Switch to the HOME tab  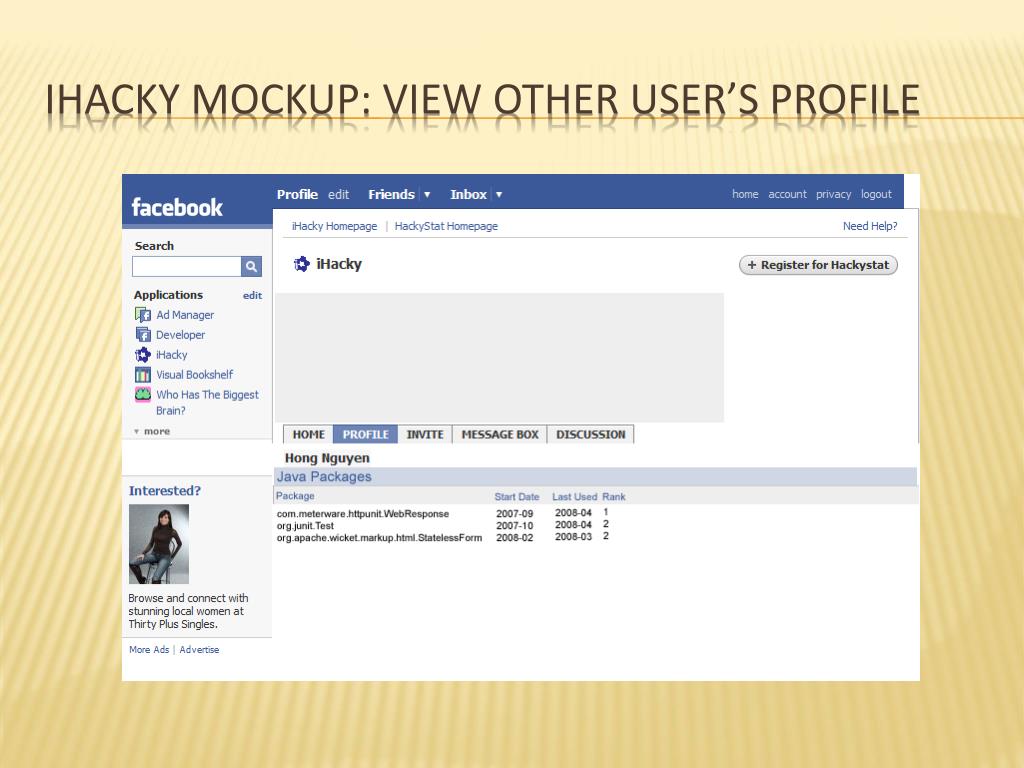coord(308,434)
